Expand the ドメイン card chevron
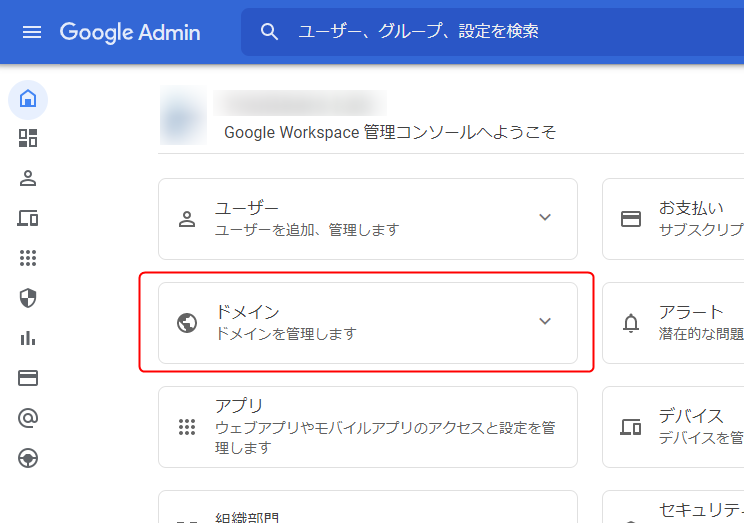The image size is (744, 523). pos(545,321)
